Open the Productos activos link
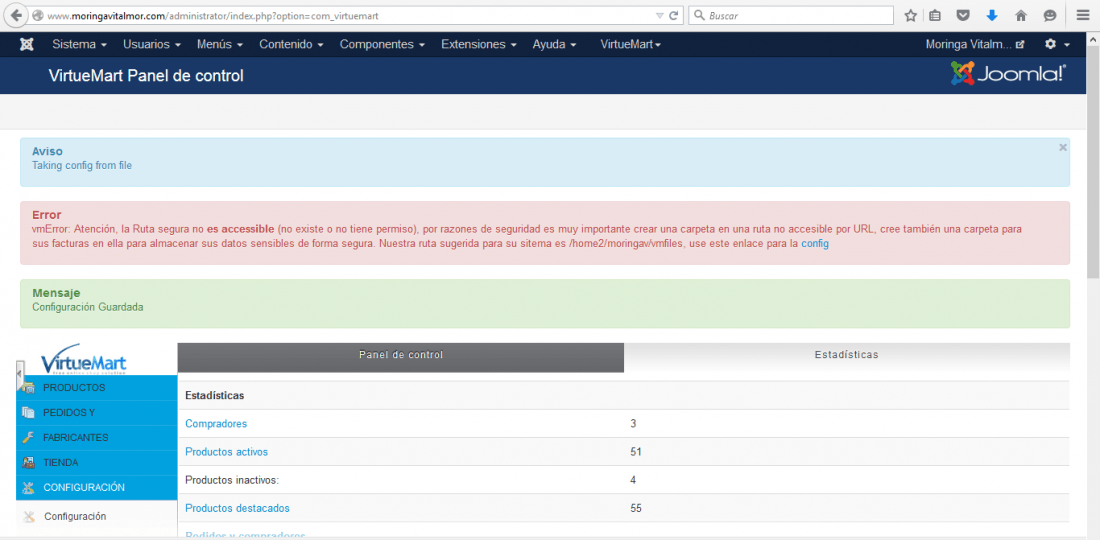The width and height of the screenshot is (1100, 540). (227, 452)
